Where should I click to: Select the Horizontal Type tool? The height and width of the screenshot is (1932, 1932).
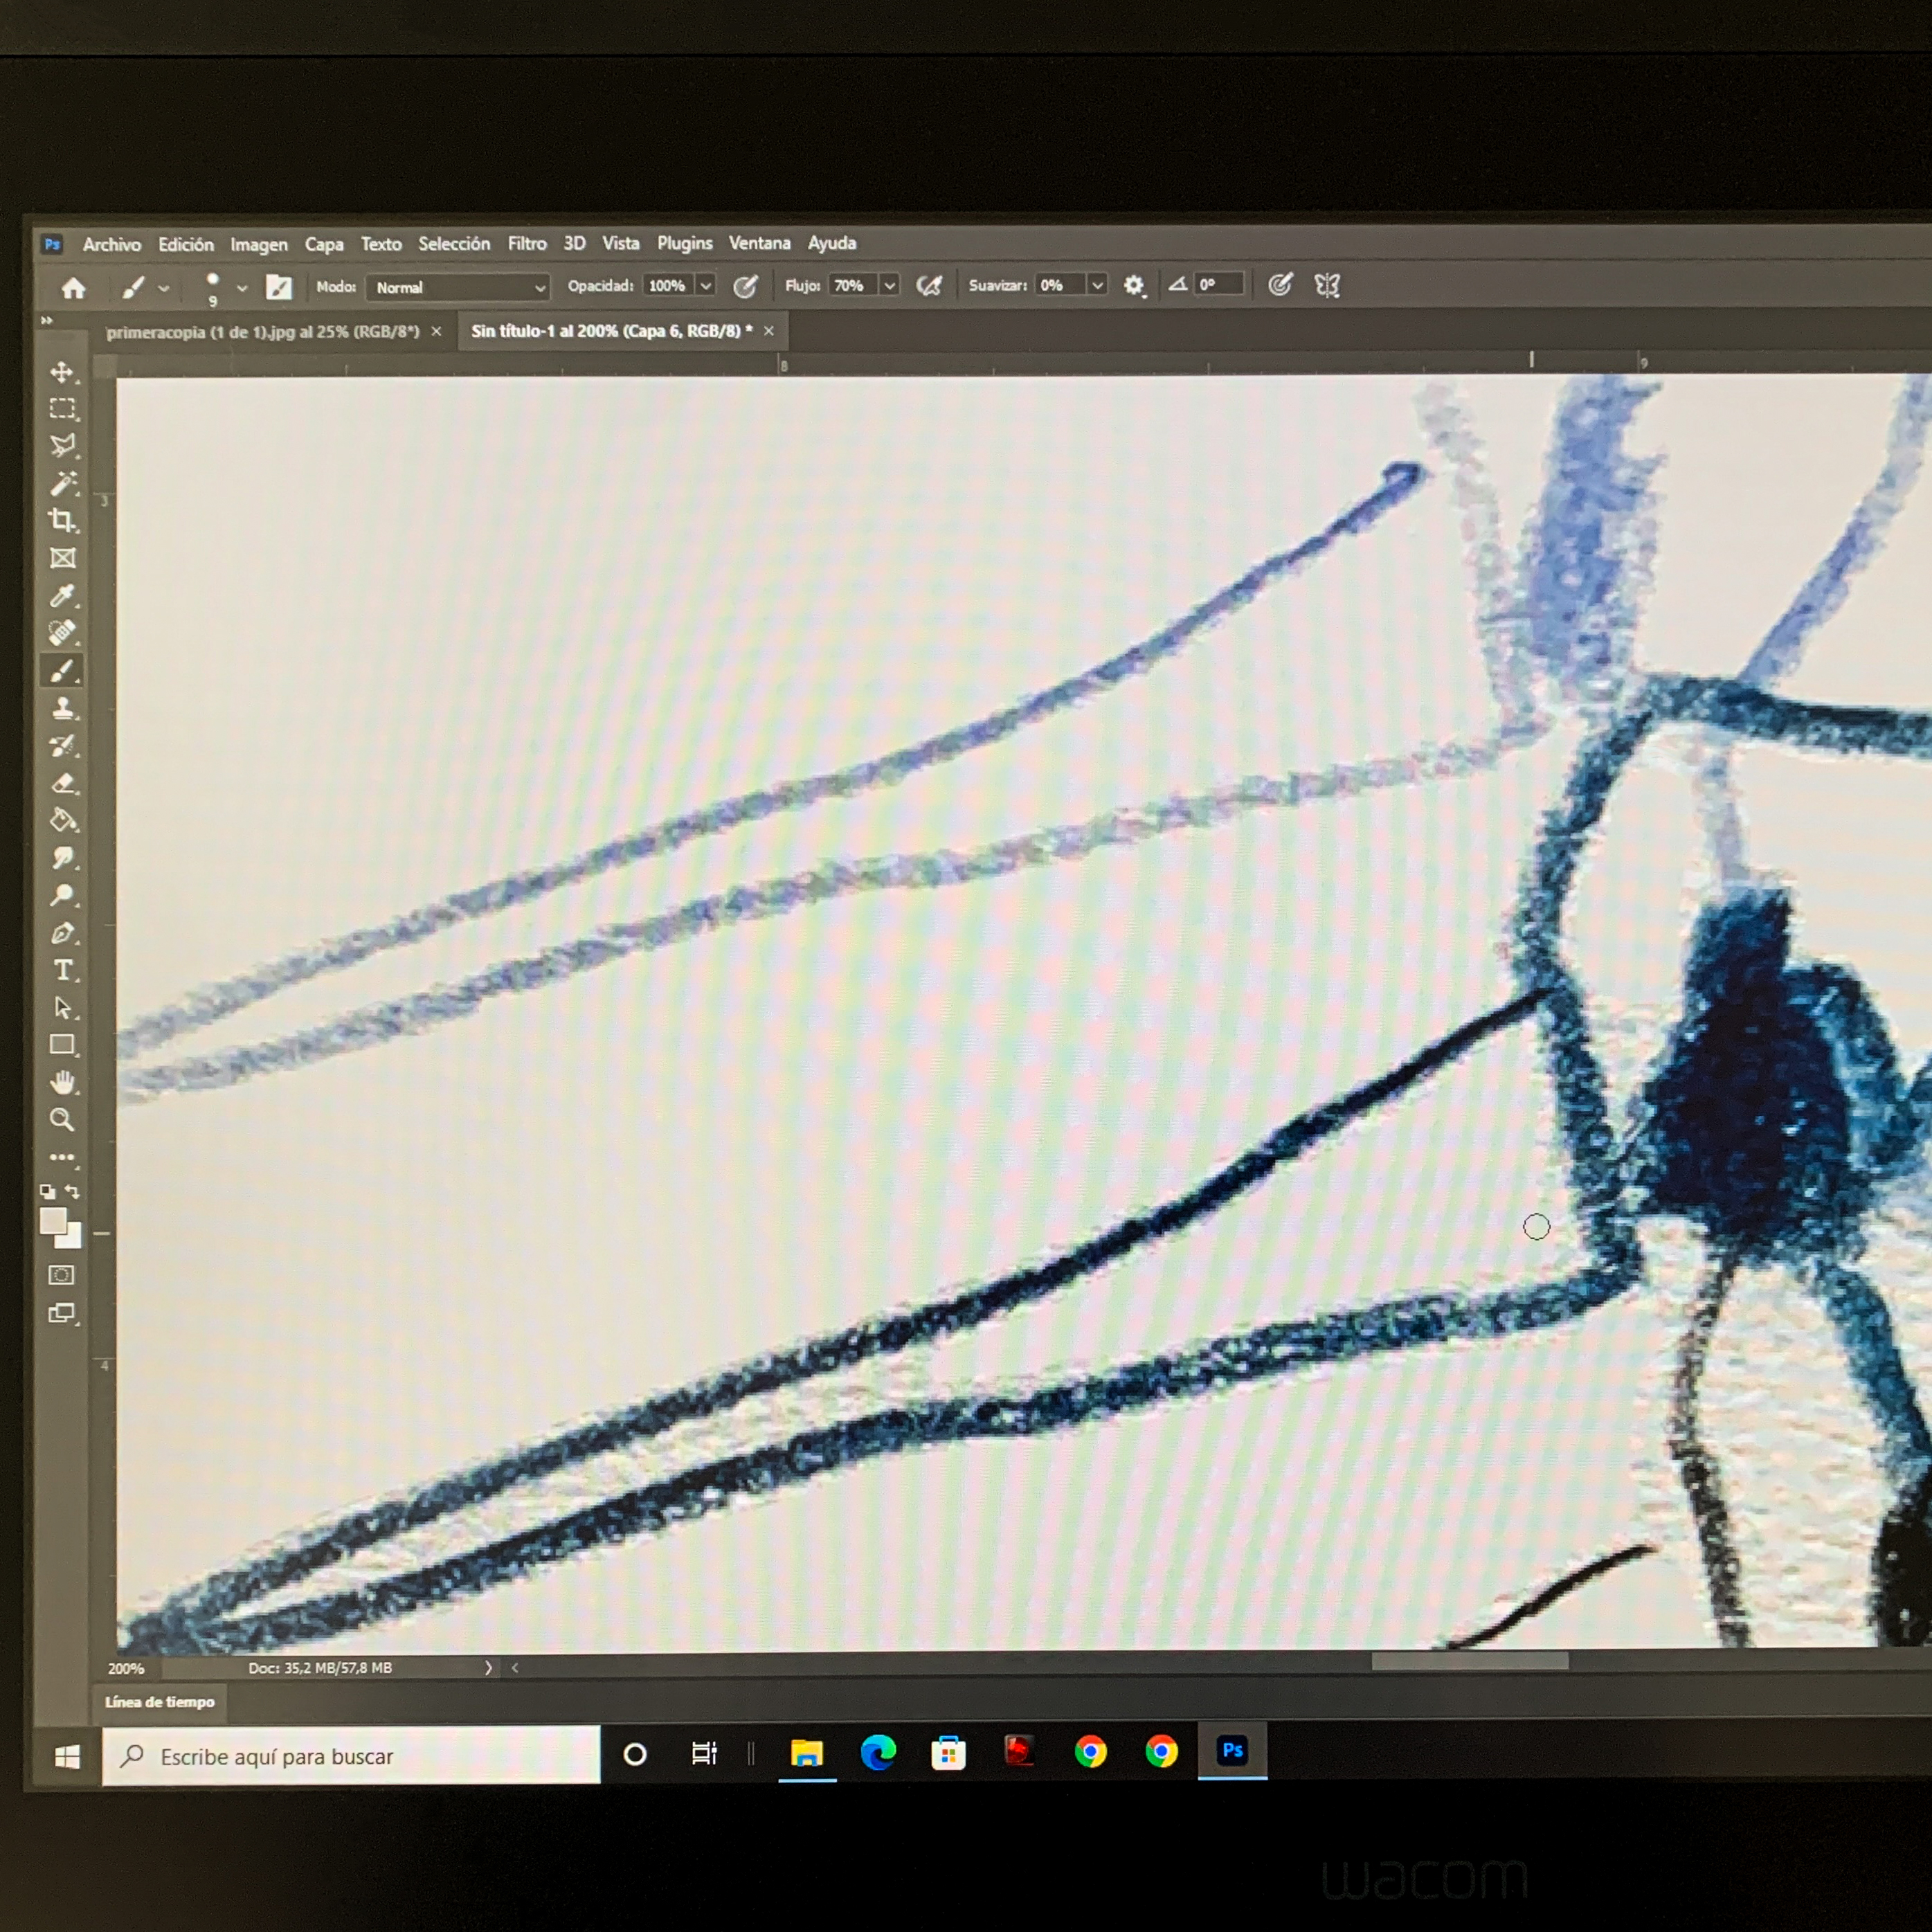(x=62, y=970)
